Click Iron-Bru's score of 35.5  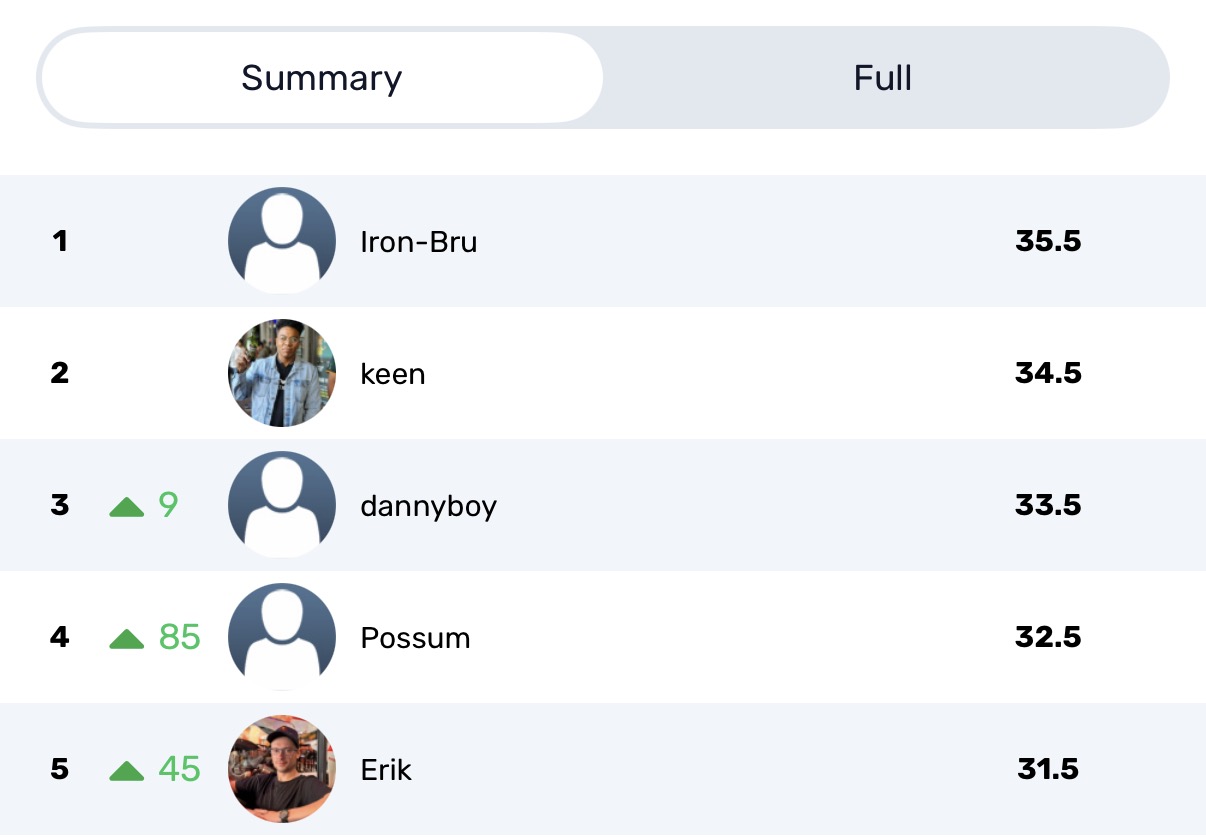click(1048, 241)
